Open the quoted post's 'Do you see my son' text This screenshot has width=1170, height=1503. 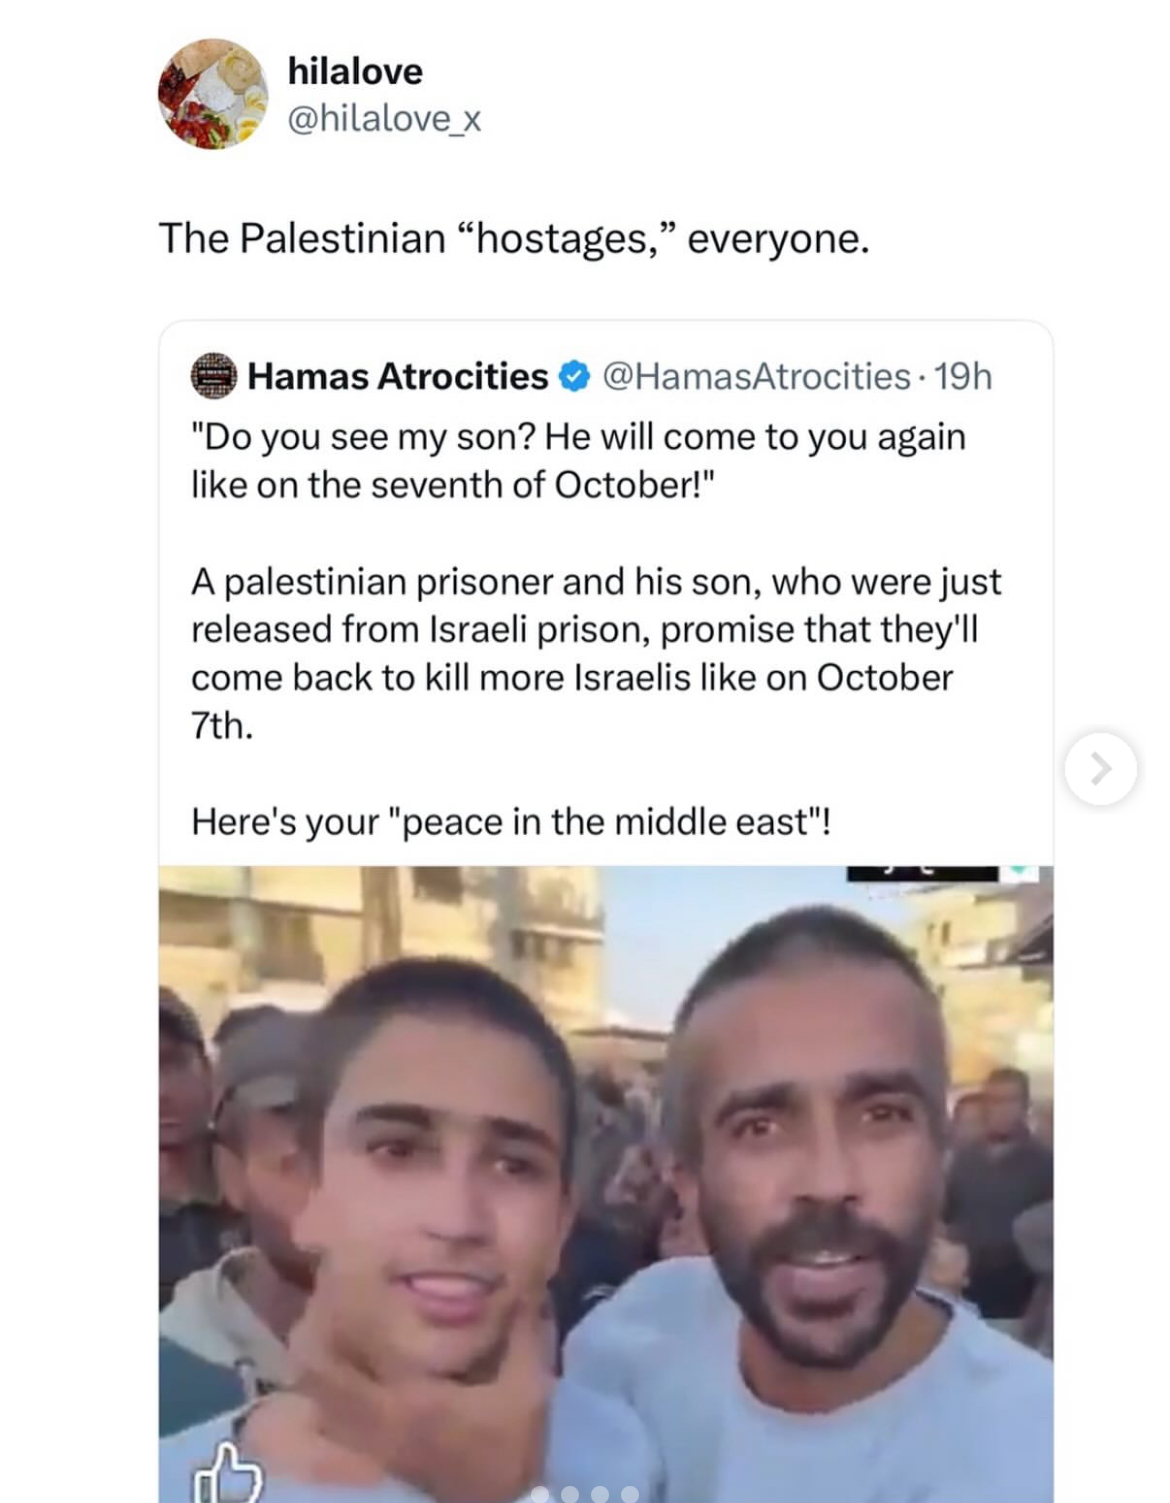tap(579, 461)
